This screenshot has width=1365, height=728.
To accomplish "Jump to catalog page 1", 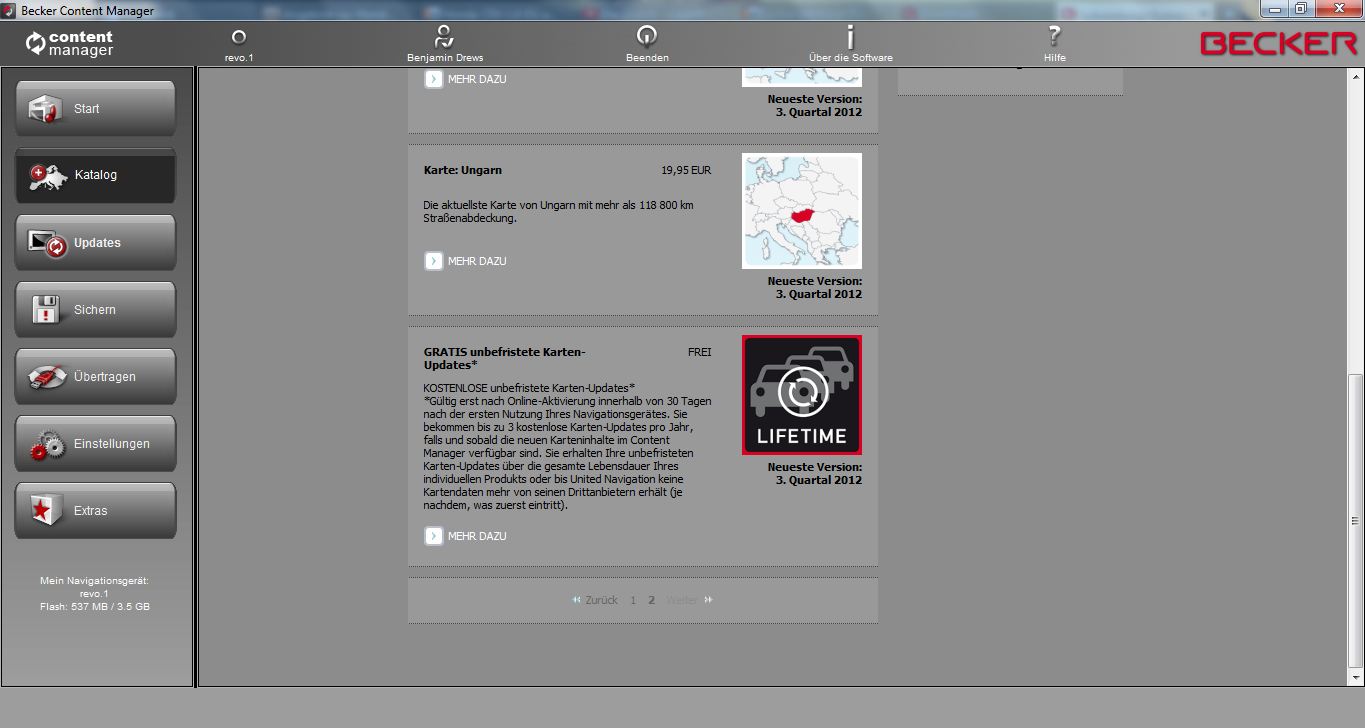I will pos(633,600).
